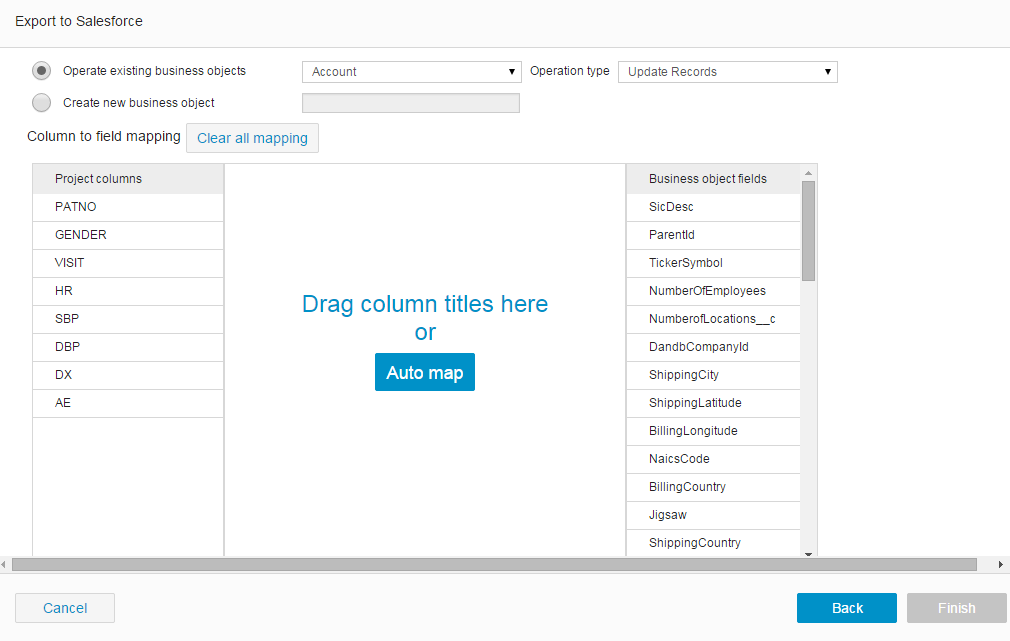Image resolution: width=1010 pixels, height=641 pixels.
Task: Go Back to previous step
Action: click(x=847, y=608)
